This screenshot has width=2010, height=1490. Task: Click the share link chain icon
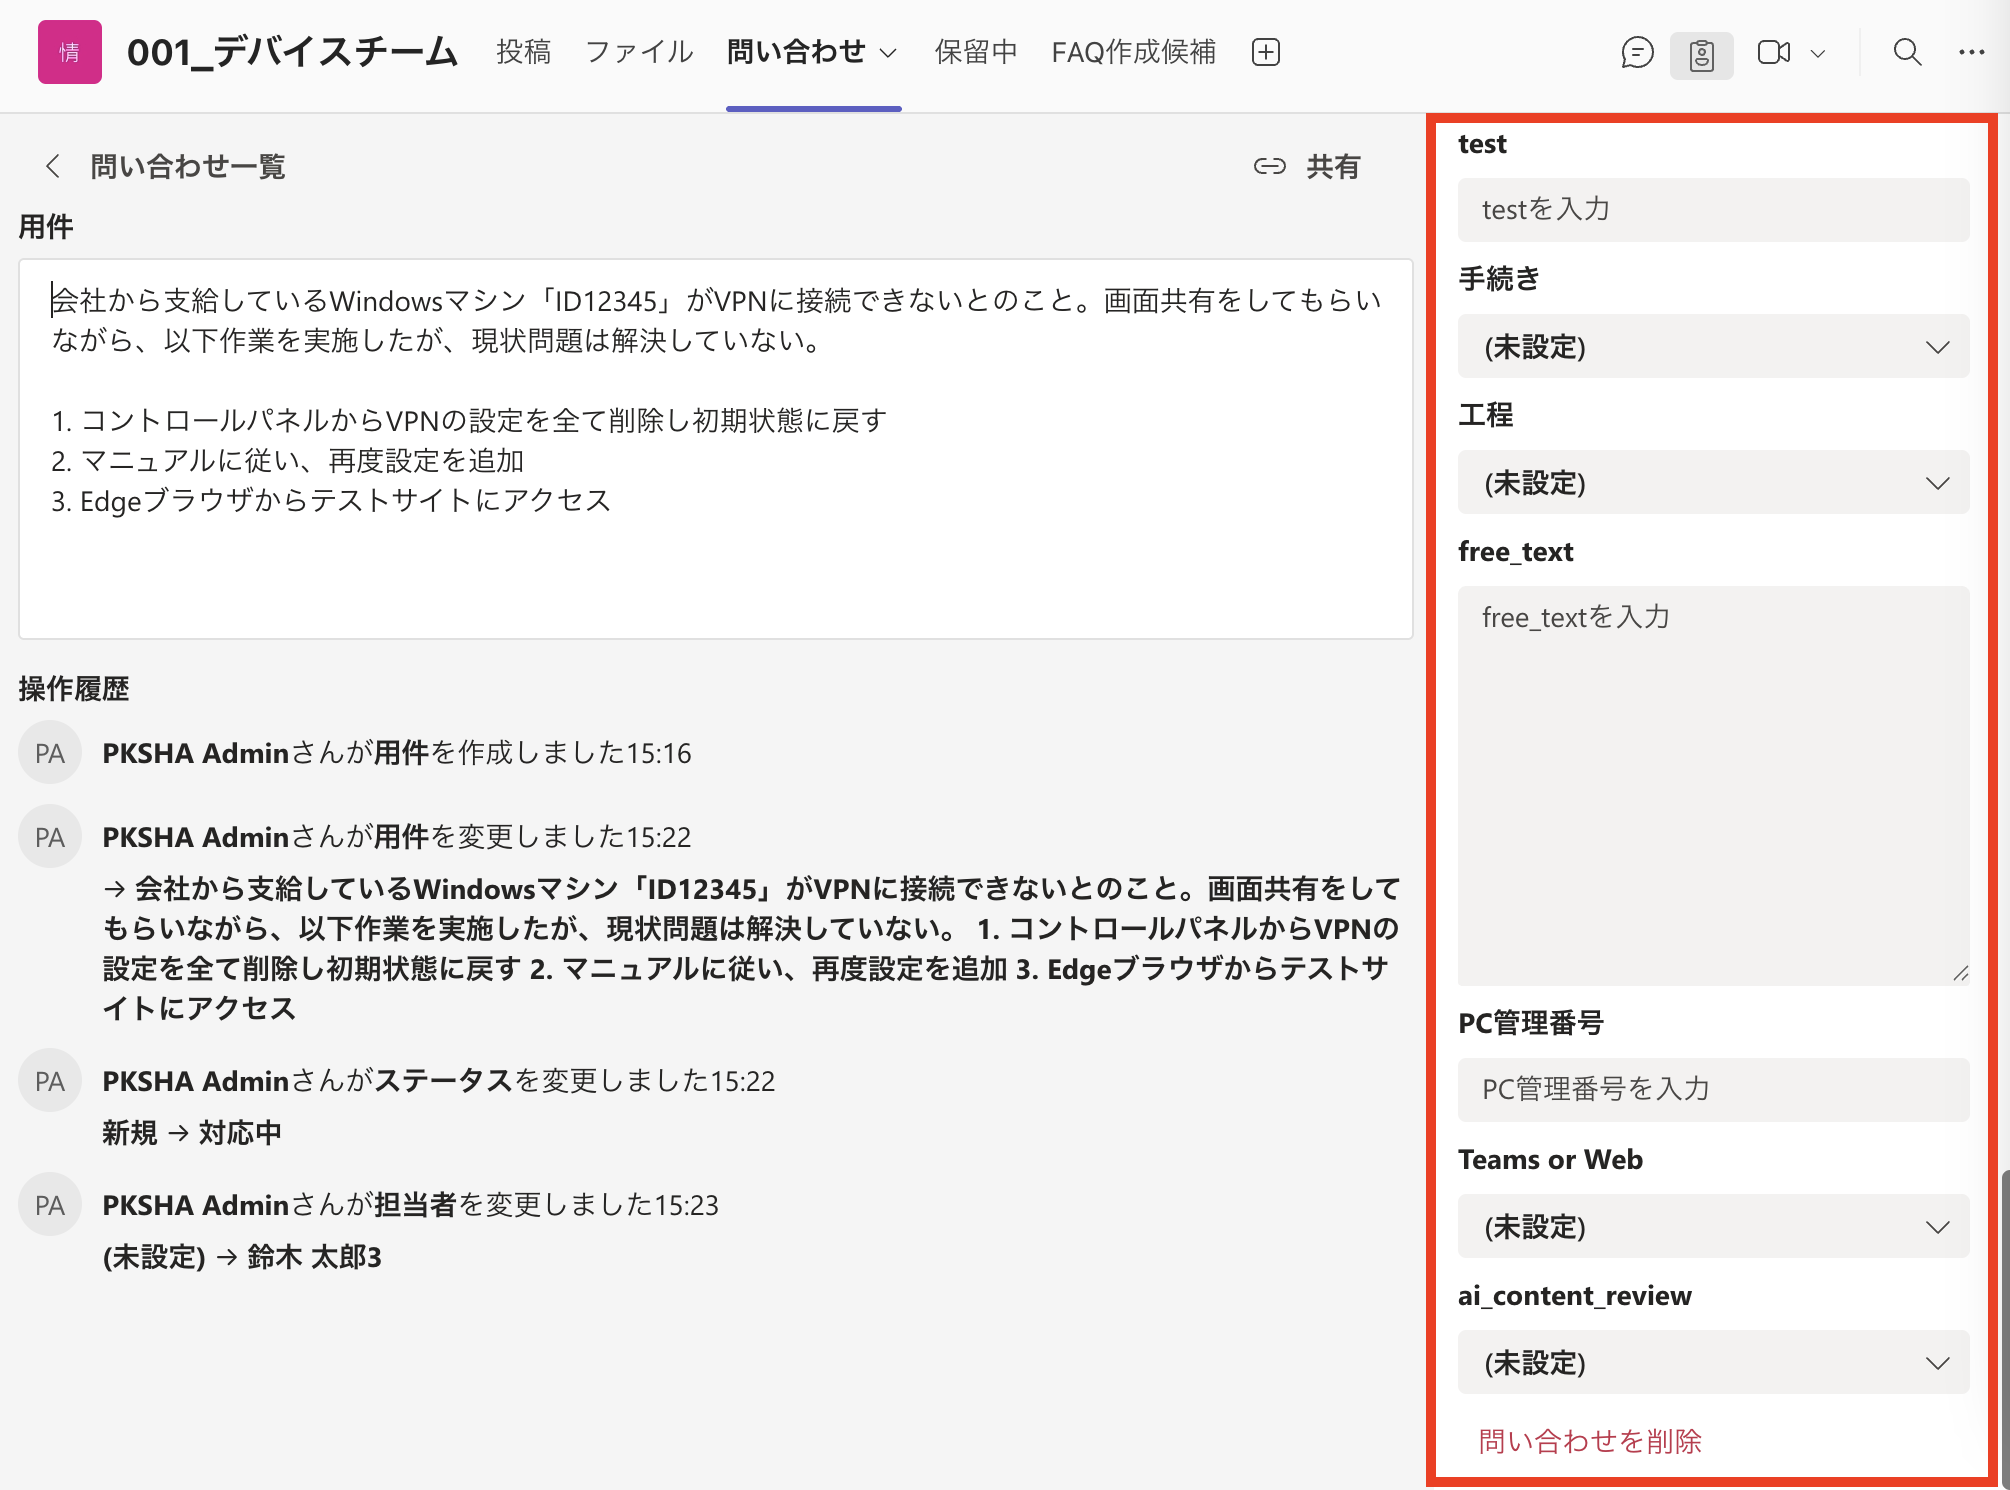pyautogui.click(x=1269, y=166)
